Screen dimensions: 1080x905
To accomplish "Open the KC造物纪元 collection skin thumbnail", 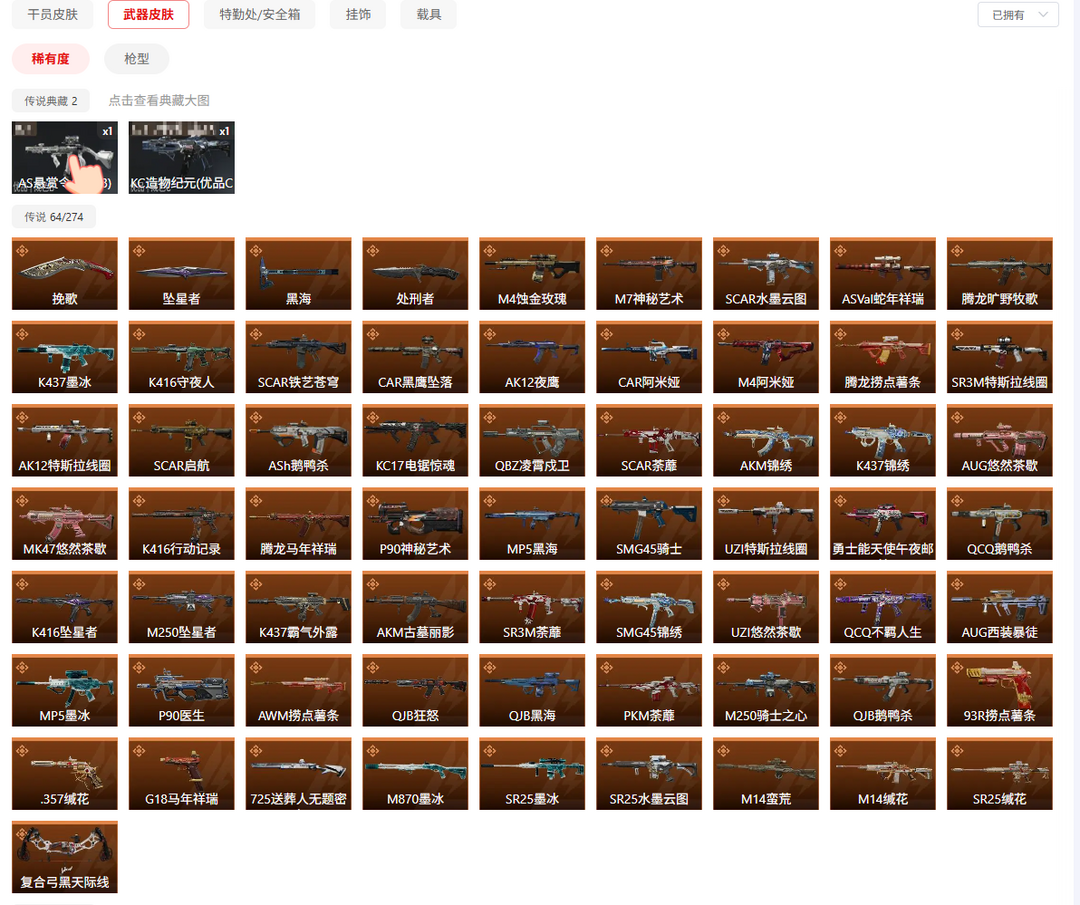I will click(182, 158).
